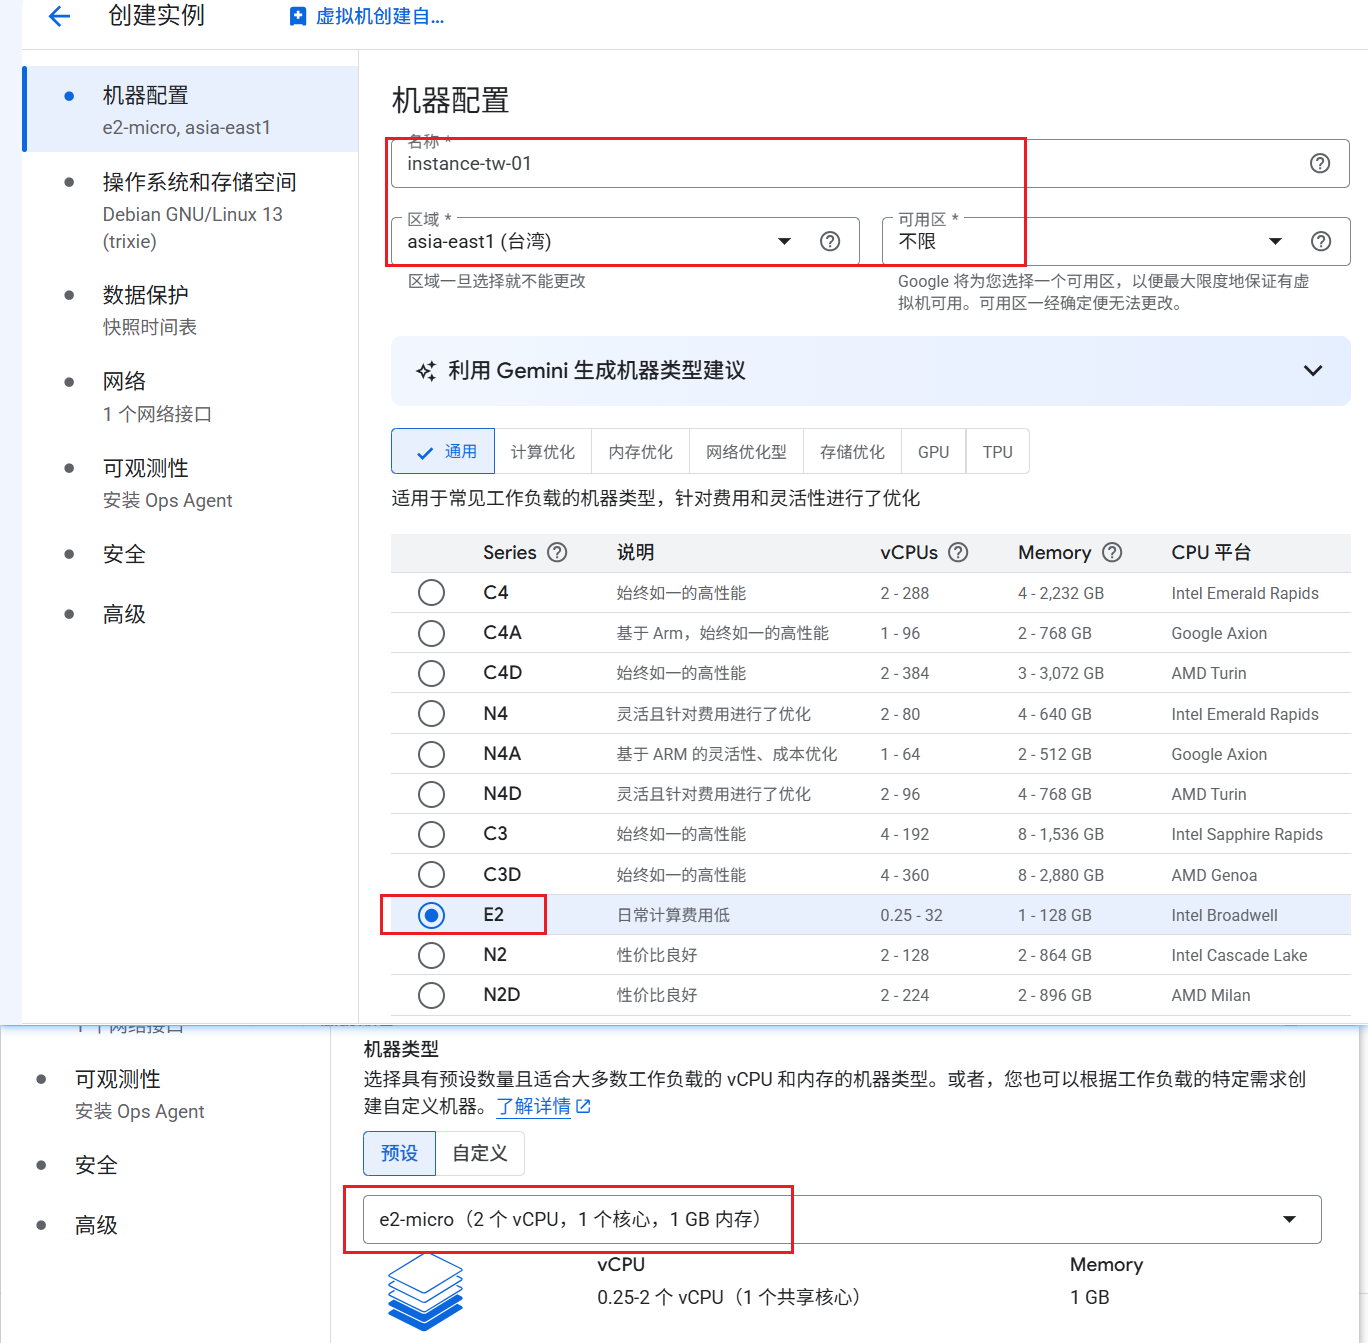Open help icon for the 区域 field

point(830,241)
